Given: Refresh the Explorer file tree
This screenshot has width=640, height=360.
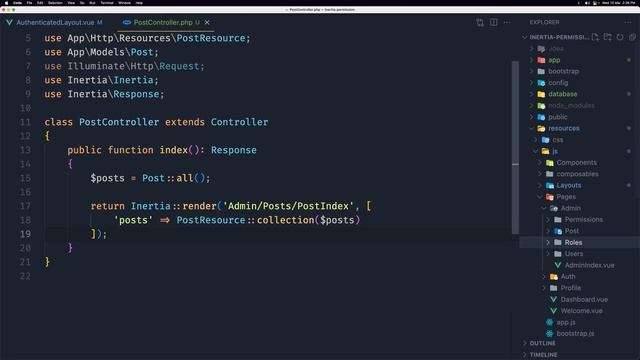Looking at the screenshot, I should pos(620,37).
